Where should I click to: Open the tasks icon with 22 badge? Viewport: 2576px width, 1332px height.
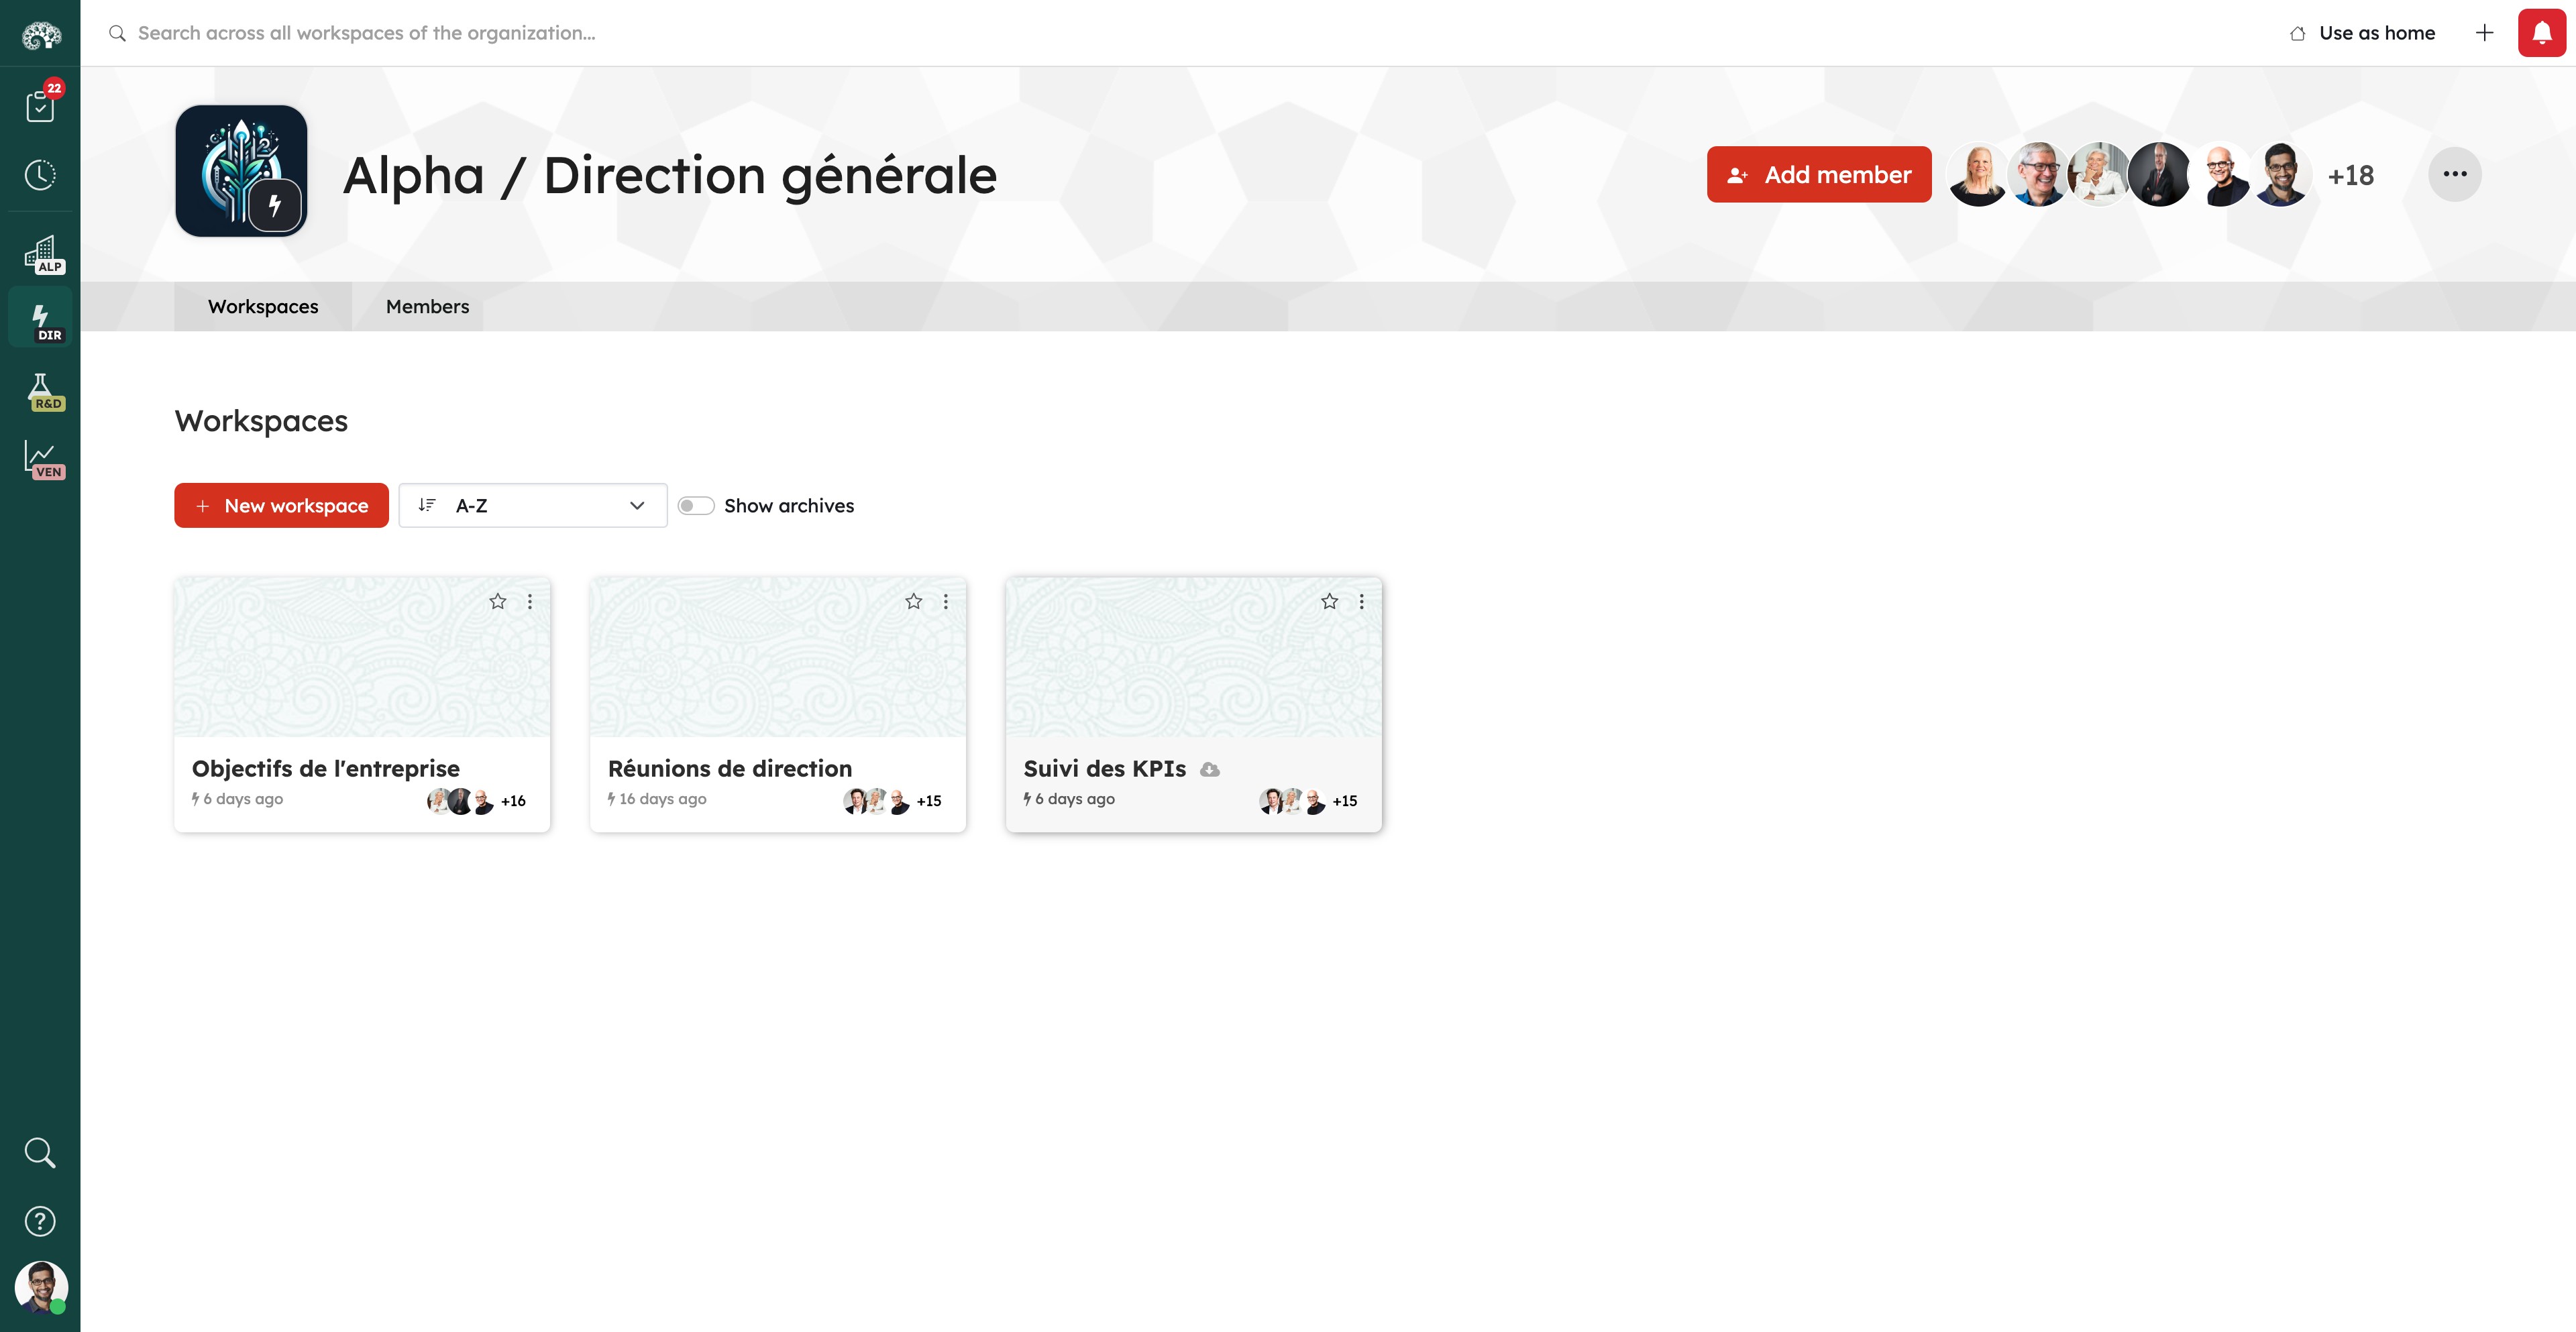click(40, 104)
